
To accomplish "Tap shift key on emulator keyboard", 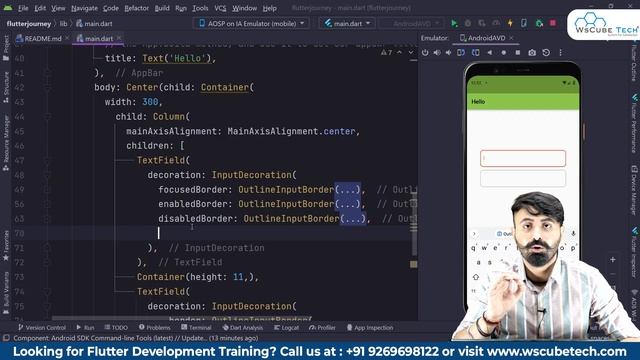I will 476,277.
